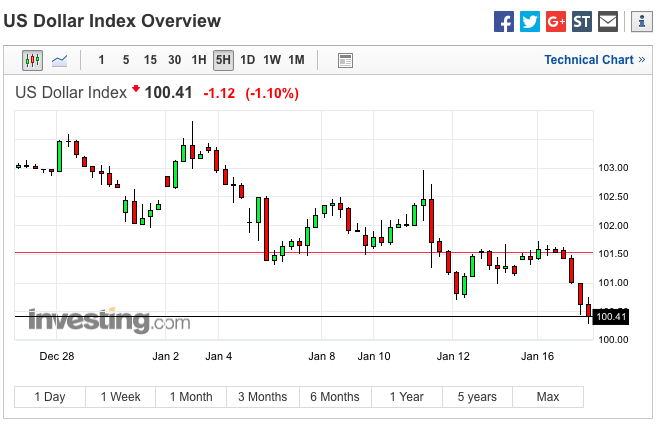The width and height of the screenshot is (661, 431).
Task: Switch to candlestick chart type
Action: tap(32, 60)
